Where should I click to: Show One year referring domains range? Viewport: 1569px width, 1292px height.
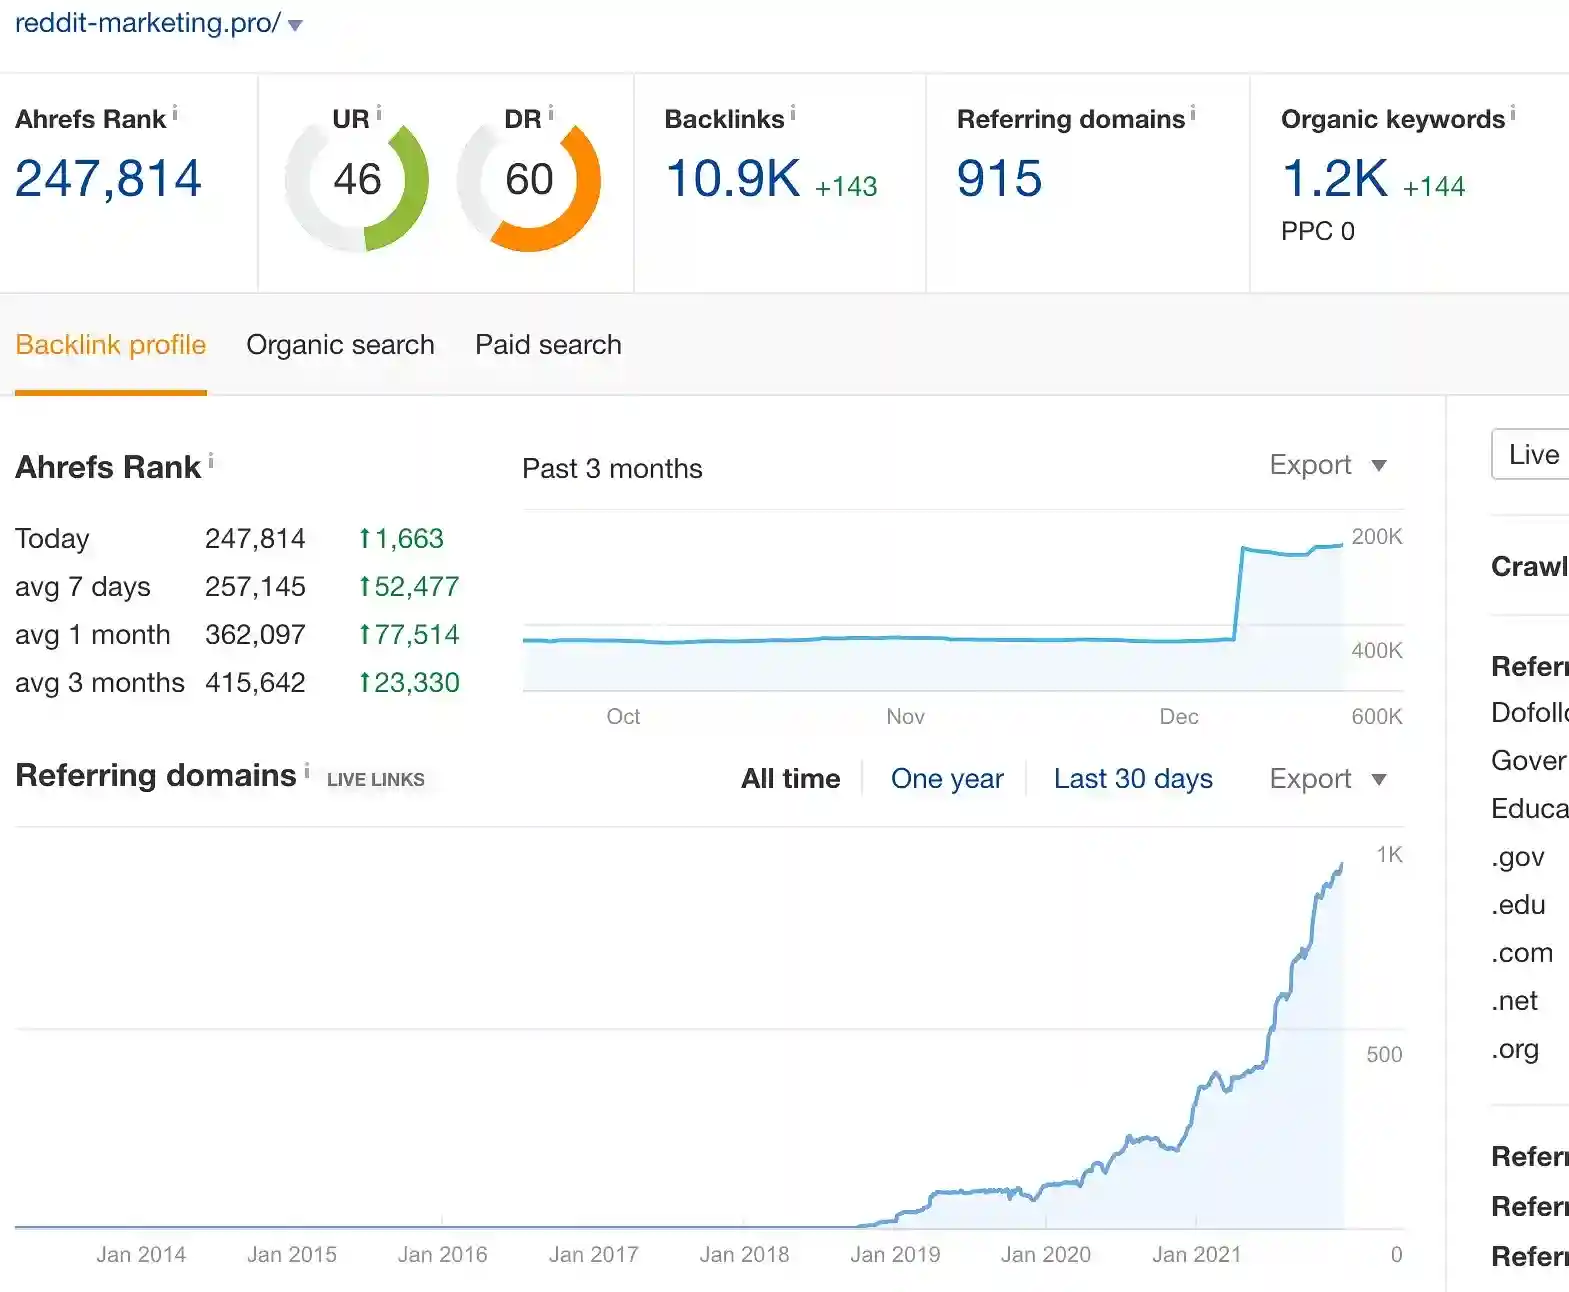(946, 779)
